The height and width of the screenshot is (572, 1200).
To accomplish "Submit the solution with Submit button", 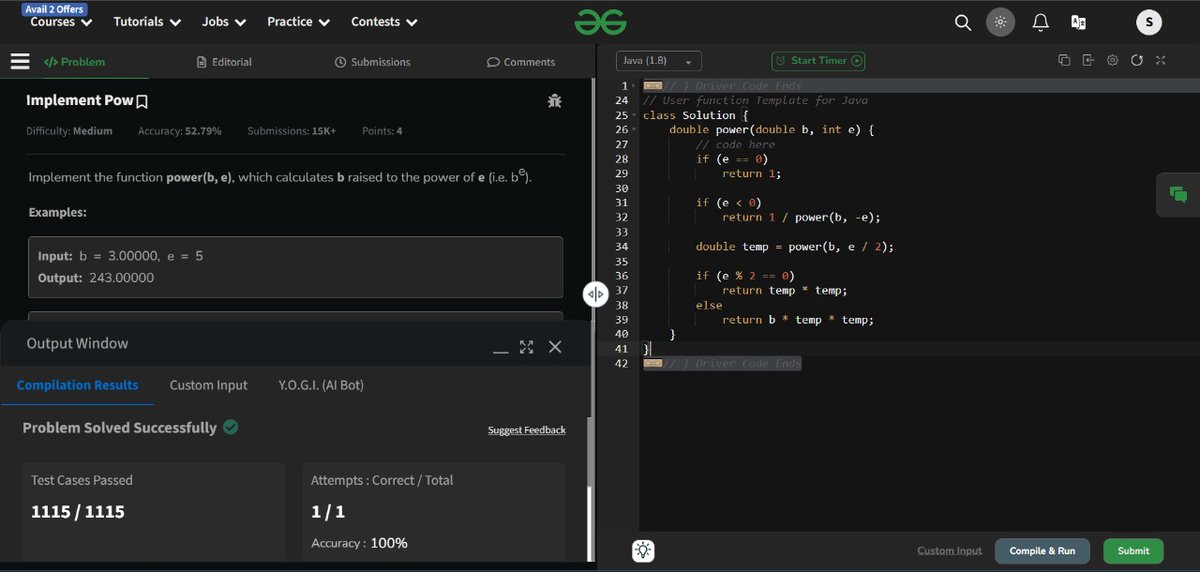I will click(1133, 551).
